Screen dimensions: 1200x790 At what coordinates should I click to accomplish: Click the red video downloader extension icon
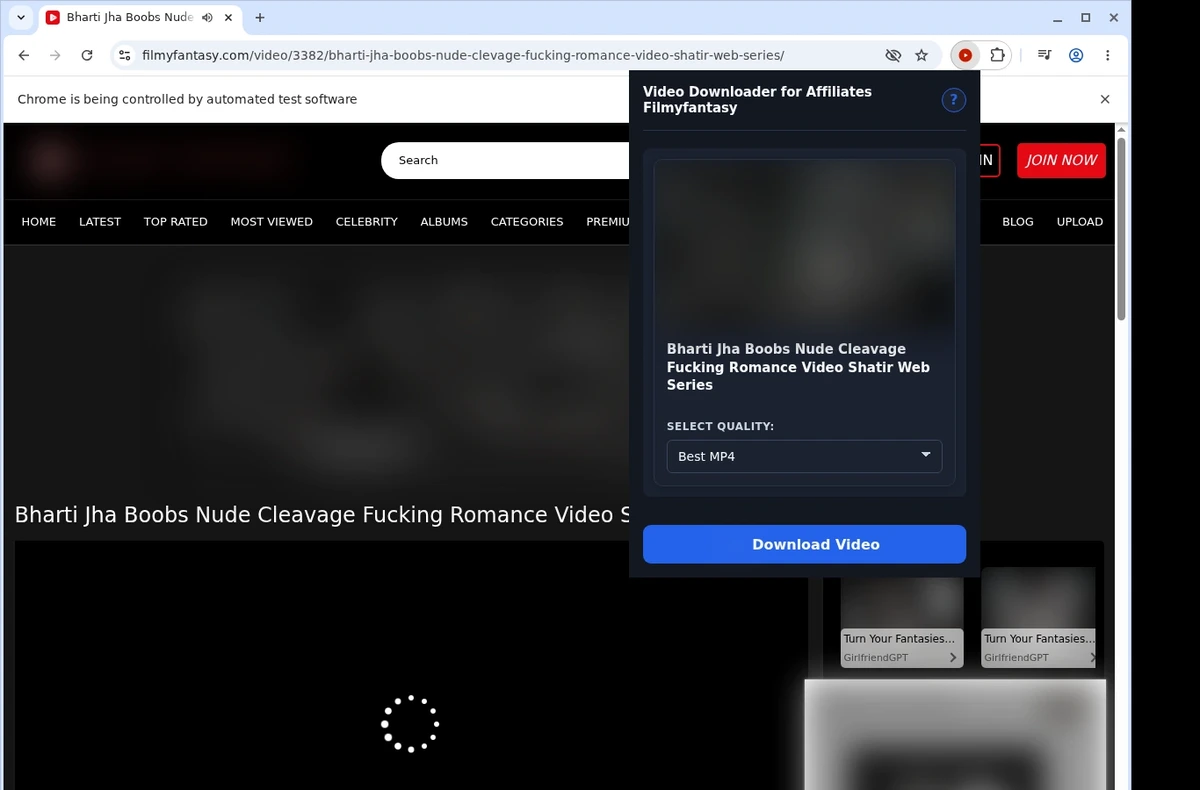coord(965,56)
